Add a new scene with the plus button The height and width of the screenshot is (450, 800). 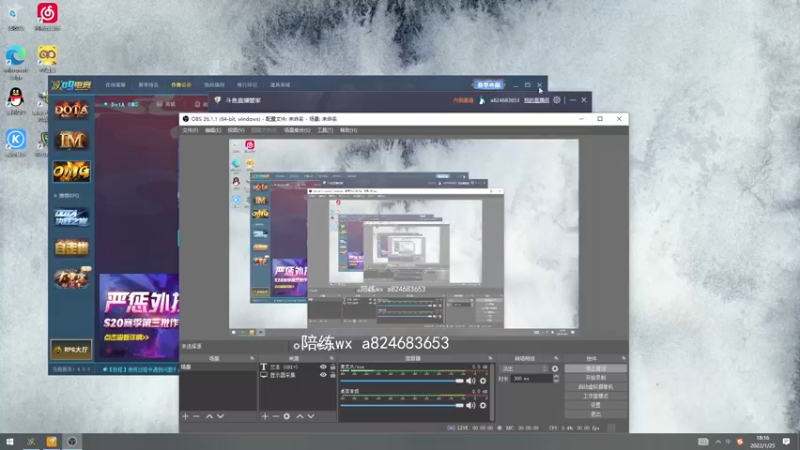click(185, 416)
